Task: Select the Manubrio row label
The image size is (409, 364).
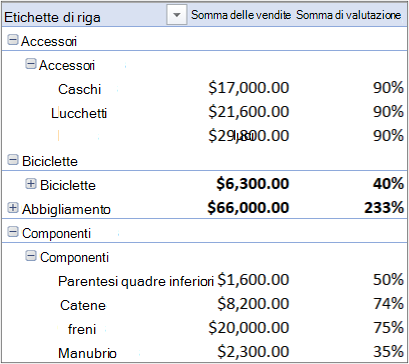Action: tap(87, 353)
